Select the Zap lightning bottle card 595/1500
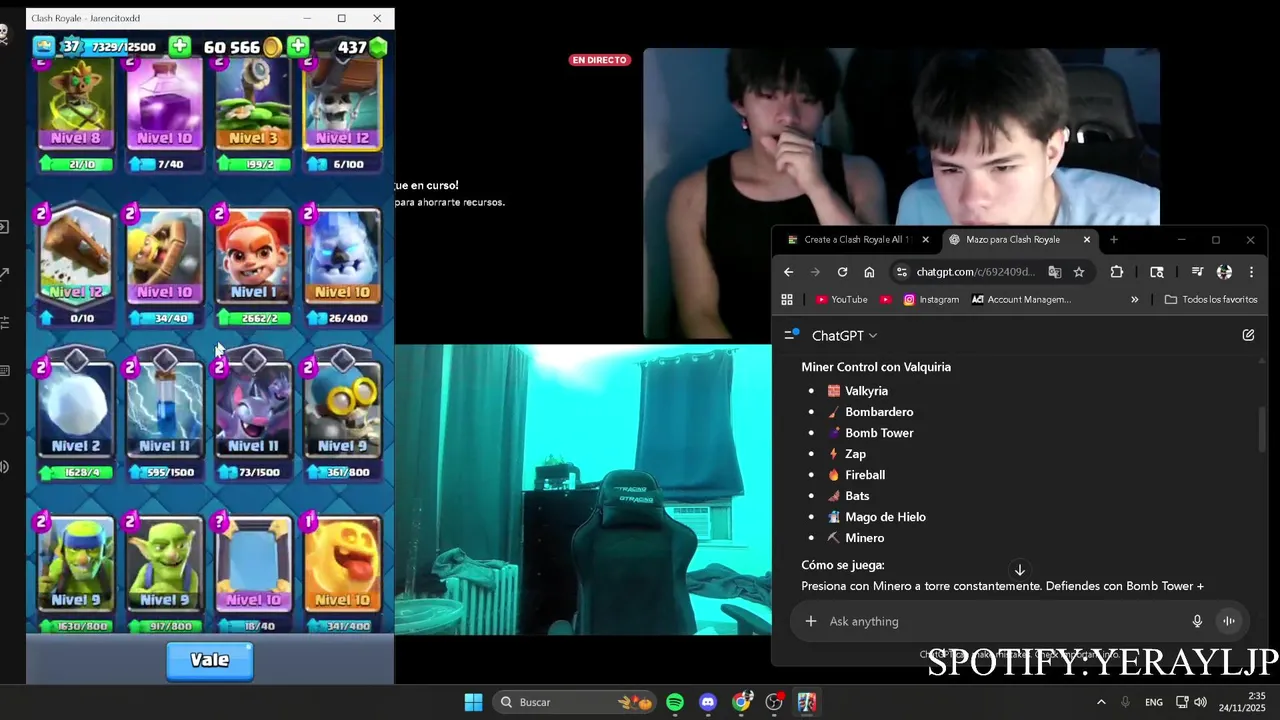 pos(165,410)
